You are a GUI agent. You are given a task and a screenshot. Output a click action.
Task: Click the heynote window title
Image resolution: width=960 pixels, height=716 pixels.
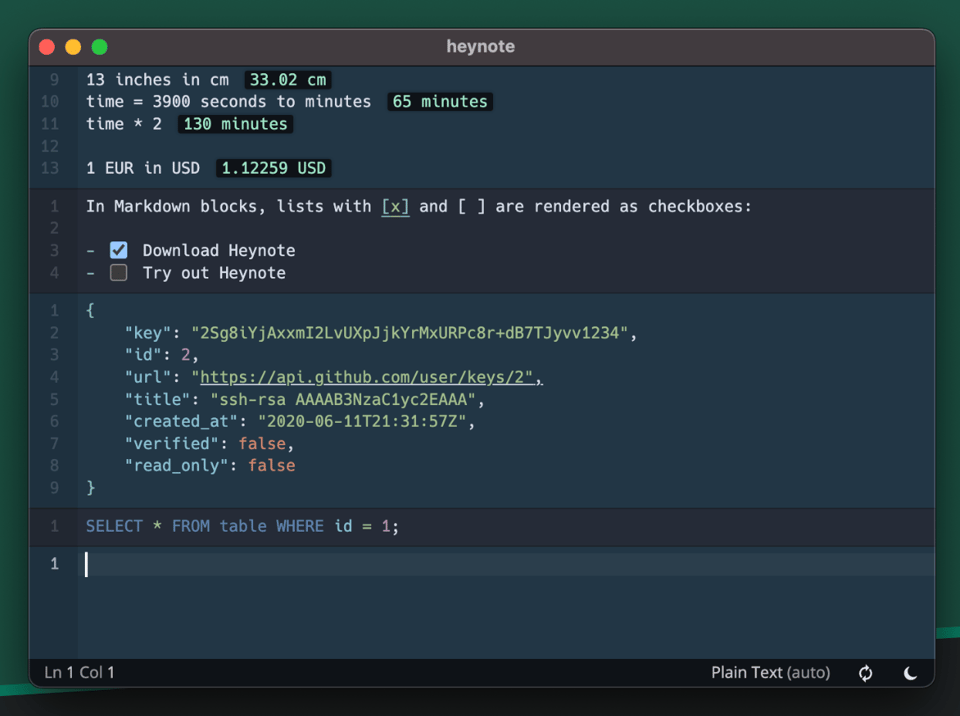pos(481,46)
